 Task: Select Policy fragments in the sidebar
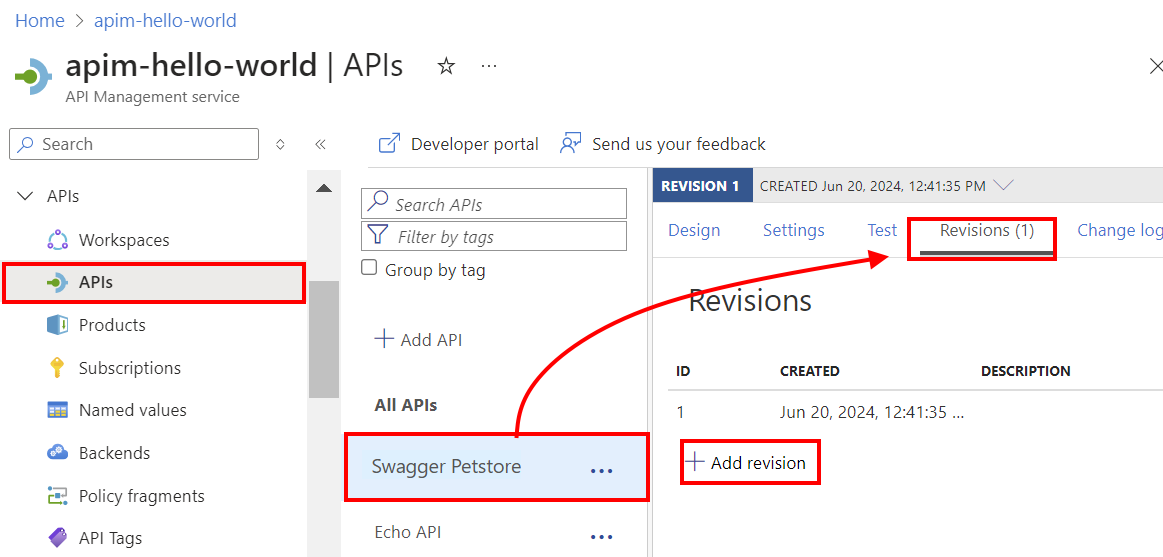[x=142, y=495]
